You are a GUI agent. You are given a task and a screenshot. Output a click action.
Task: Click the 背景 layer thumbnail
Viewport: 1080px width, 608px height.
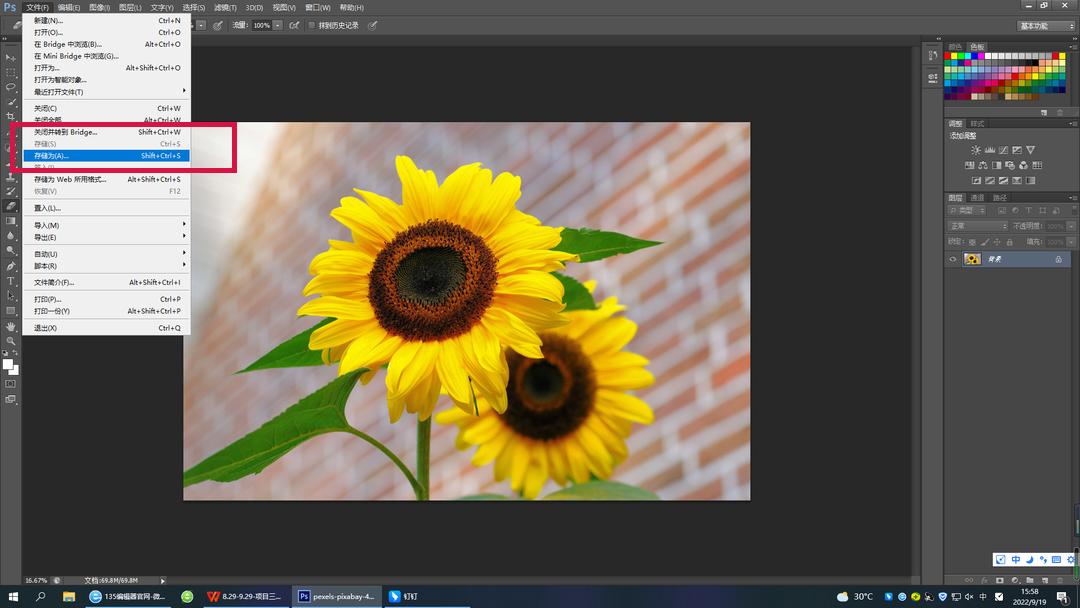click(x=972, y=259)
